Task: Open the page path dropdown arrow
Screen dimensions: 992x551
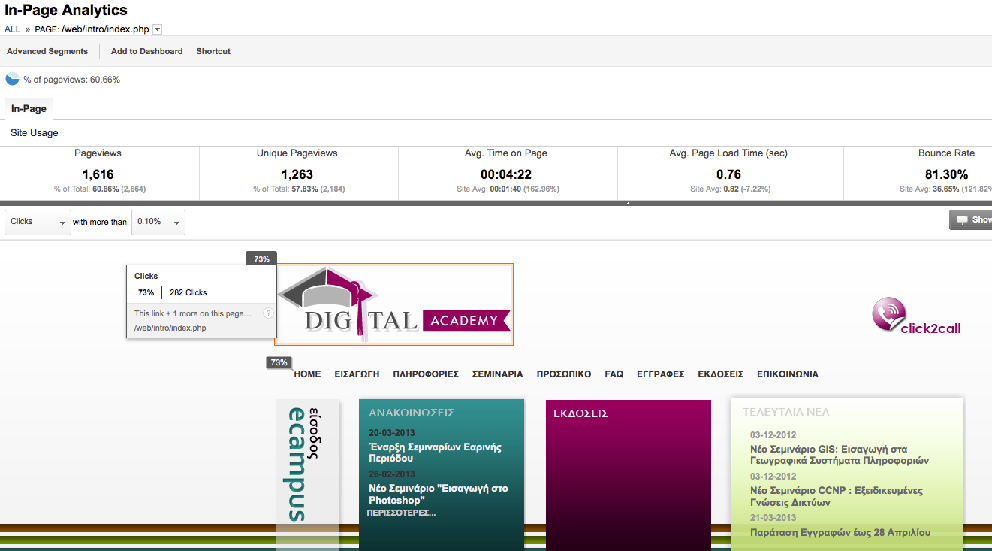Action: click(x=158, y=29)
